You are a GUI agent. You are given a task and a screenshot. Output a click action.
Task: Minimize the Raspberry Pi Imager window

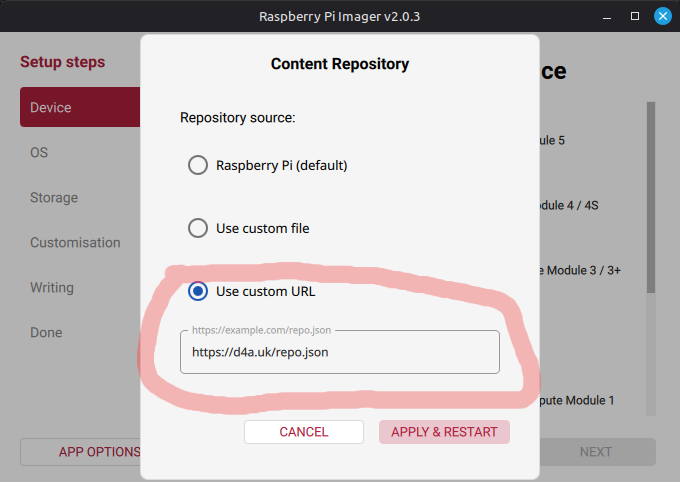click(607, 16)
